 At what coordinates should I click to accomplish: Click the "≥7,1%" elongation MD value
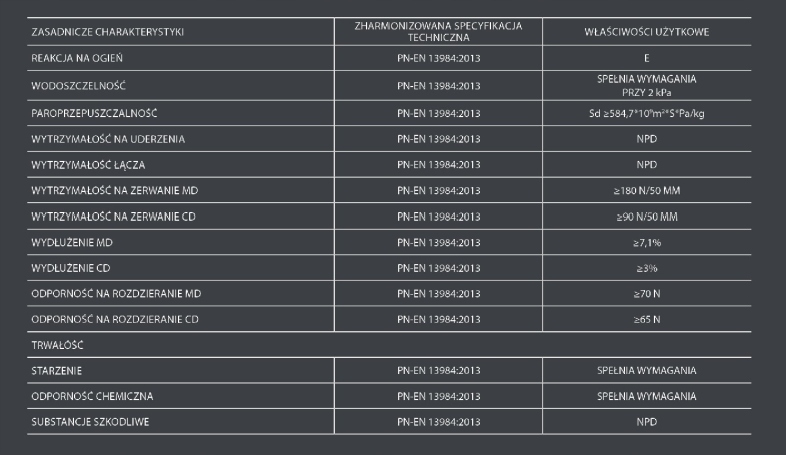[x=647, y=243]
